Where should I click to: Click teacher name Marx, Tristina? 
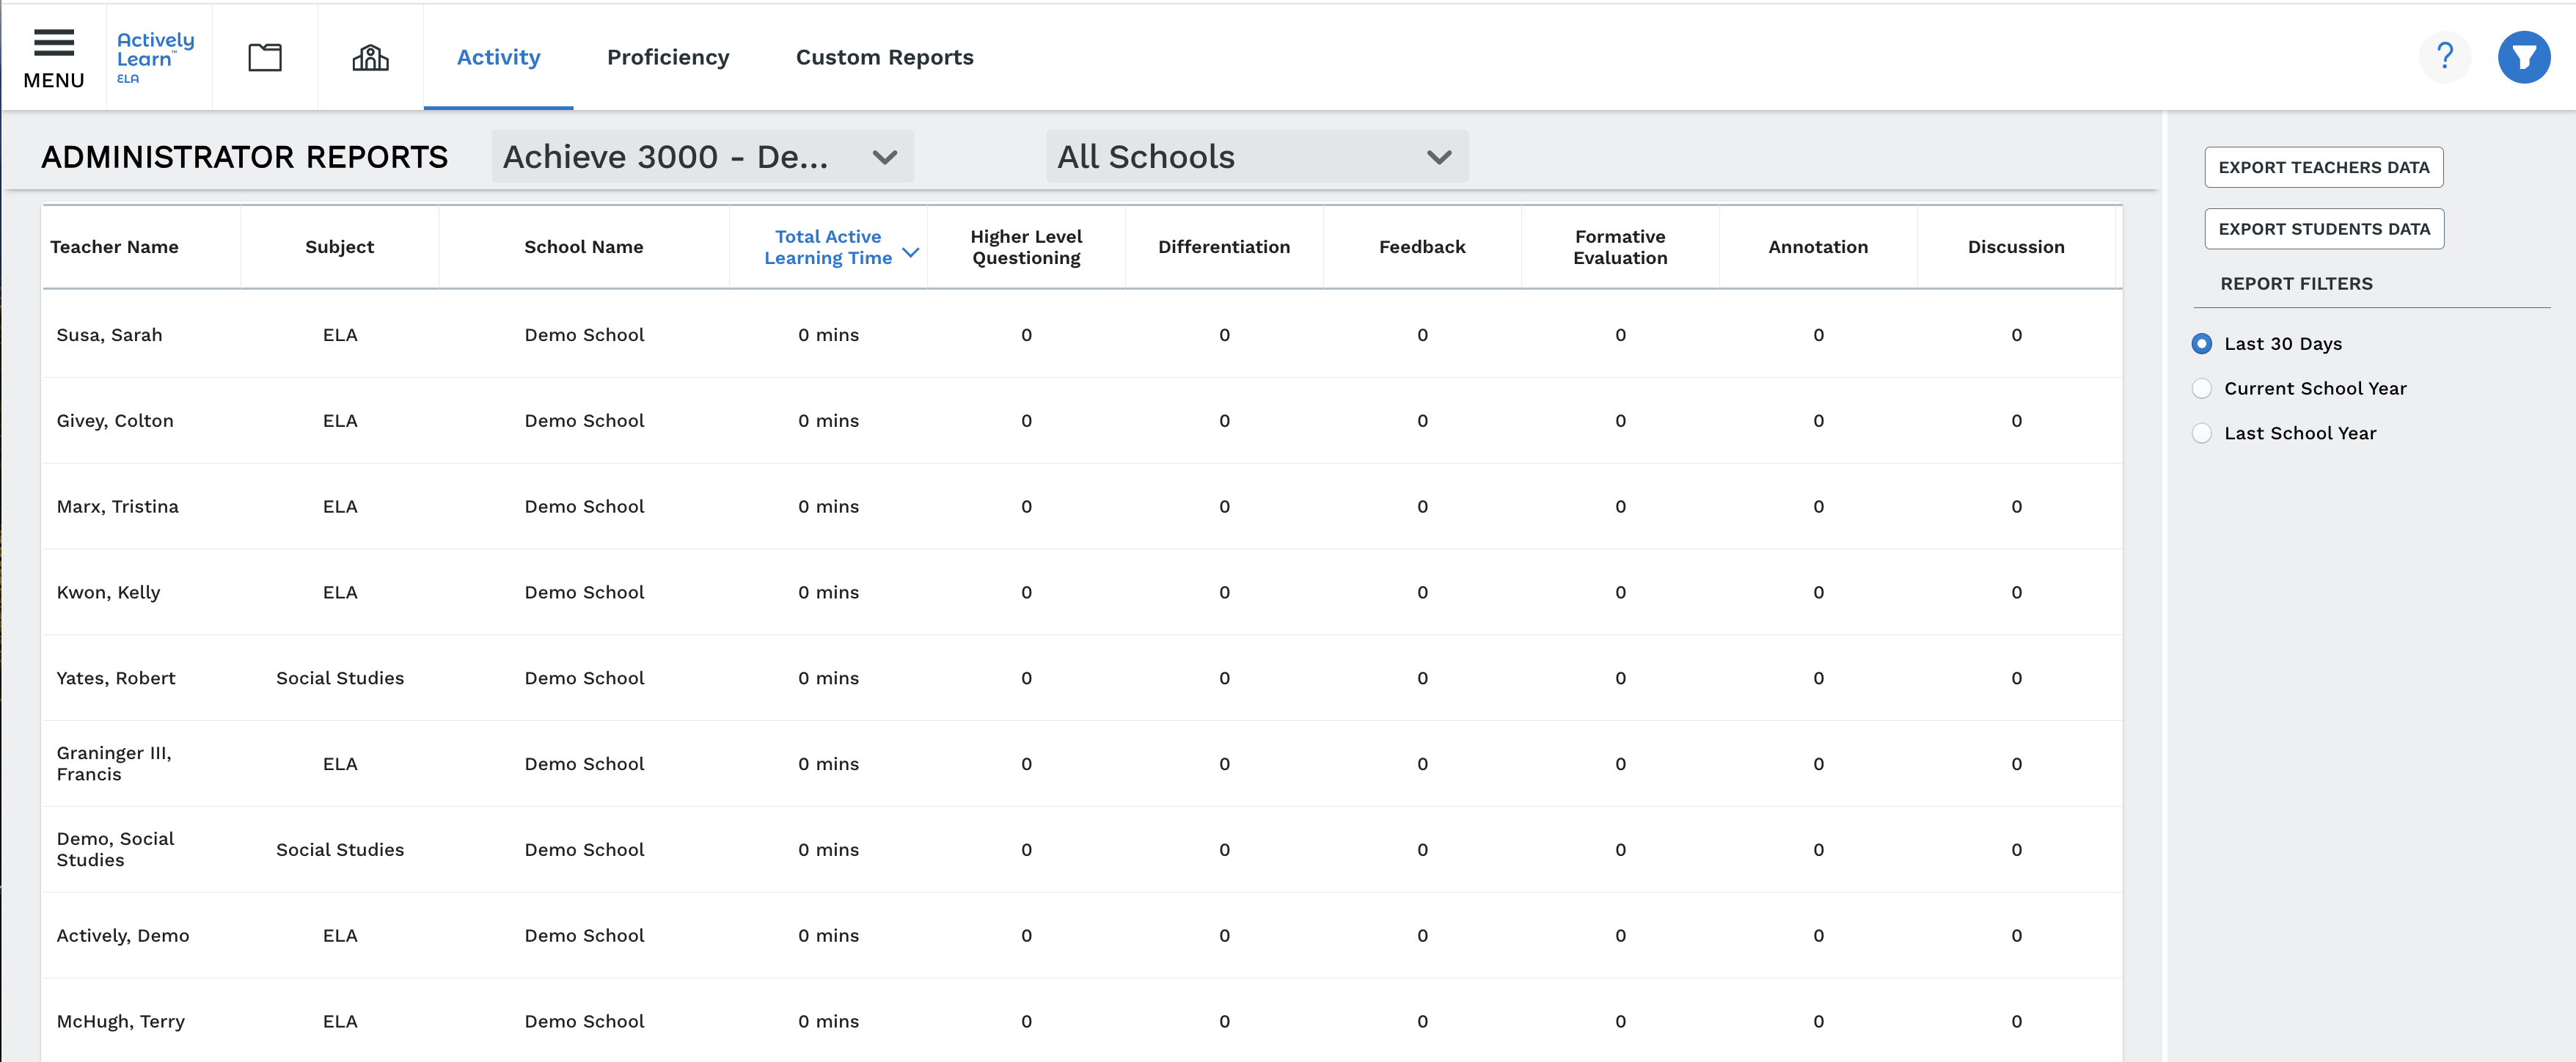coord(117,507)
